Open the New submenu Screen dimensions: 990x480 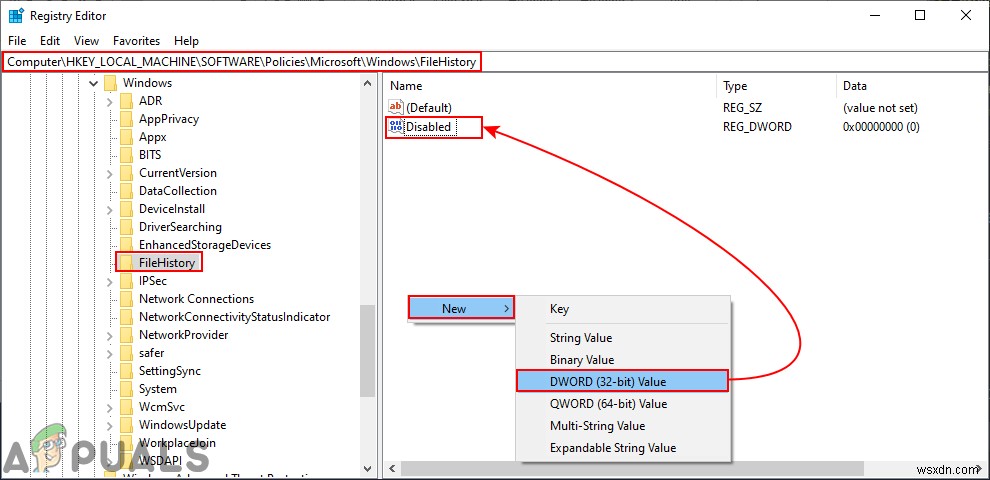(x=461, y=308)
